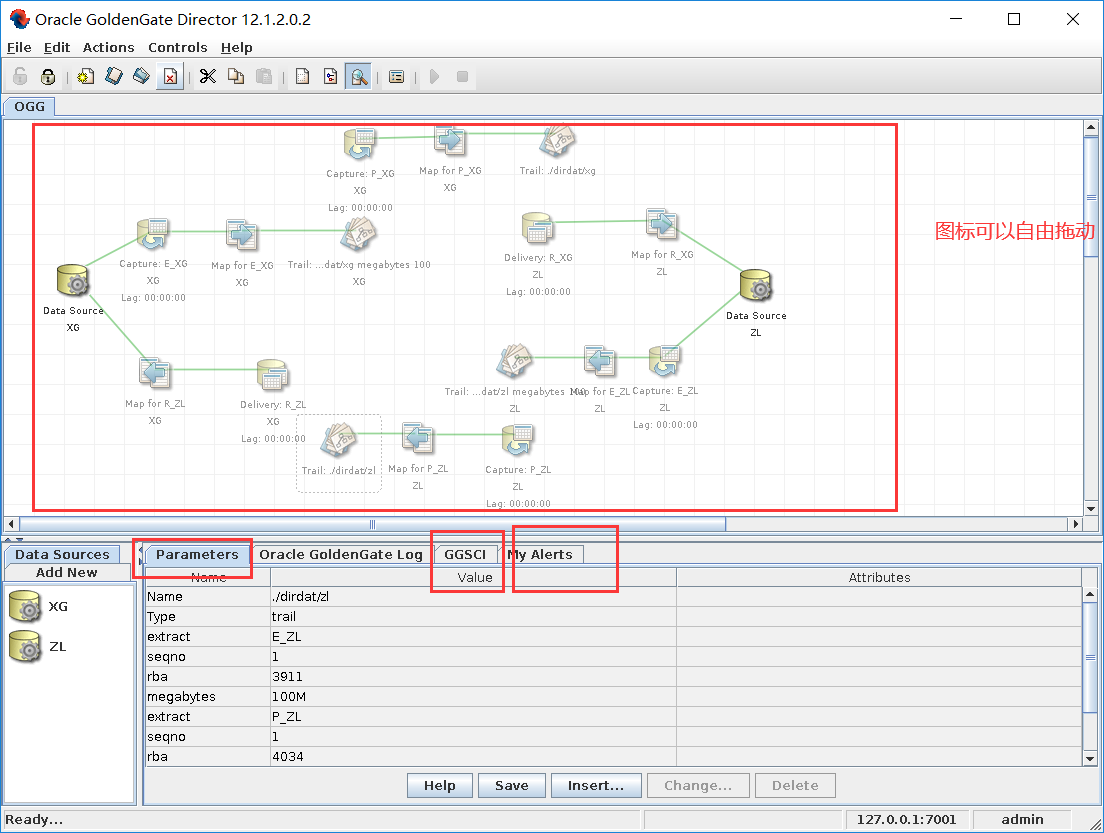Click the diagram layout toolbar icon

click(x=330, y=76)
